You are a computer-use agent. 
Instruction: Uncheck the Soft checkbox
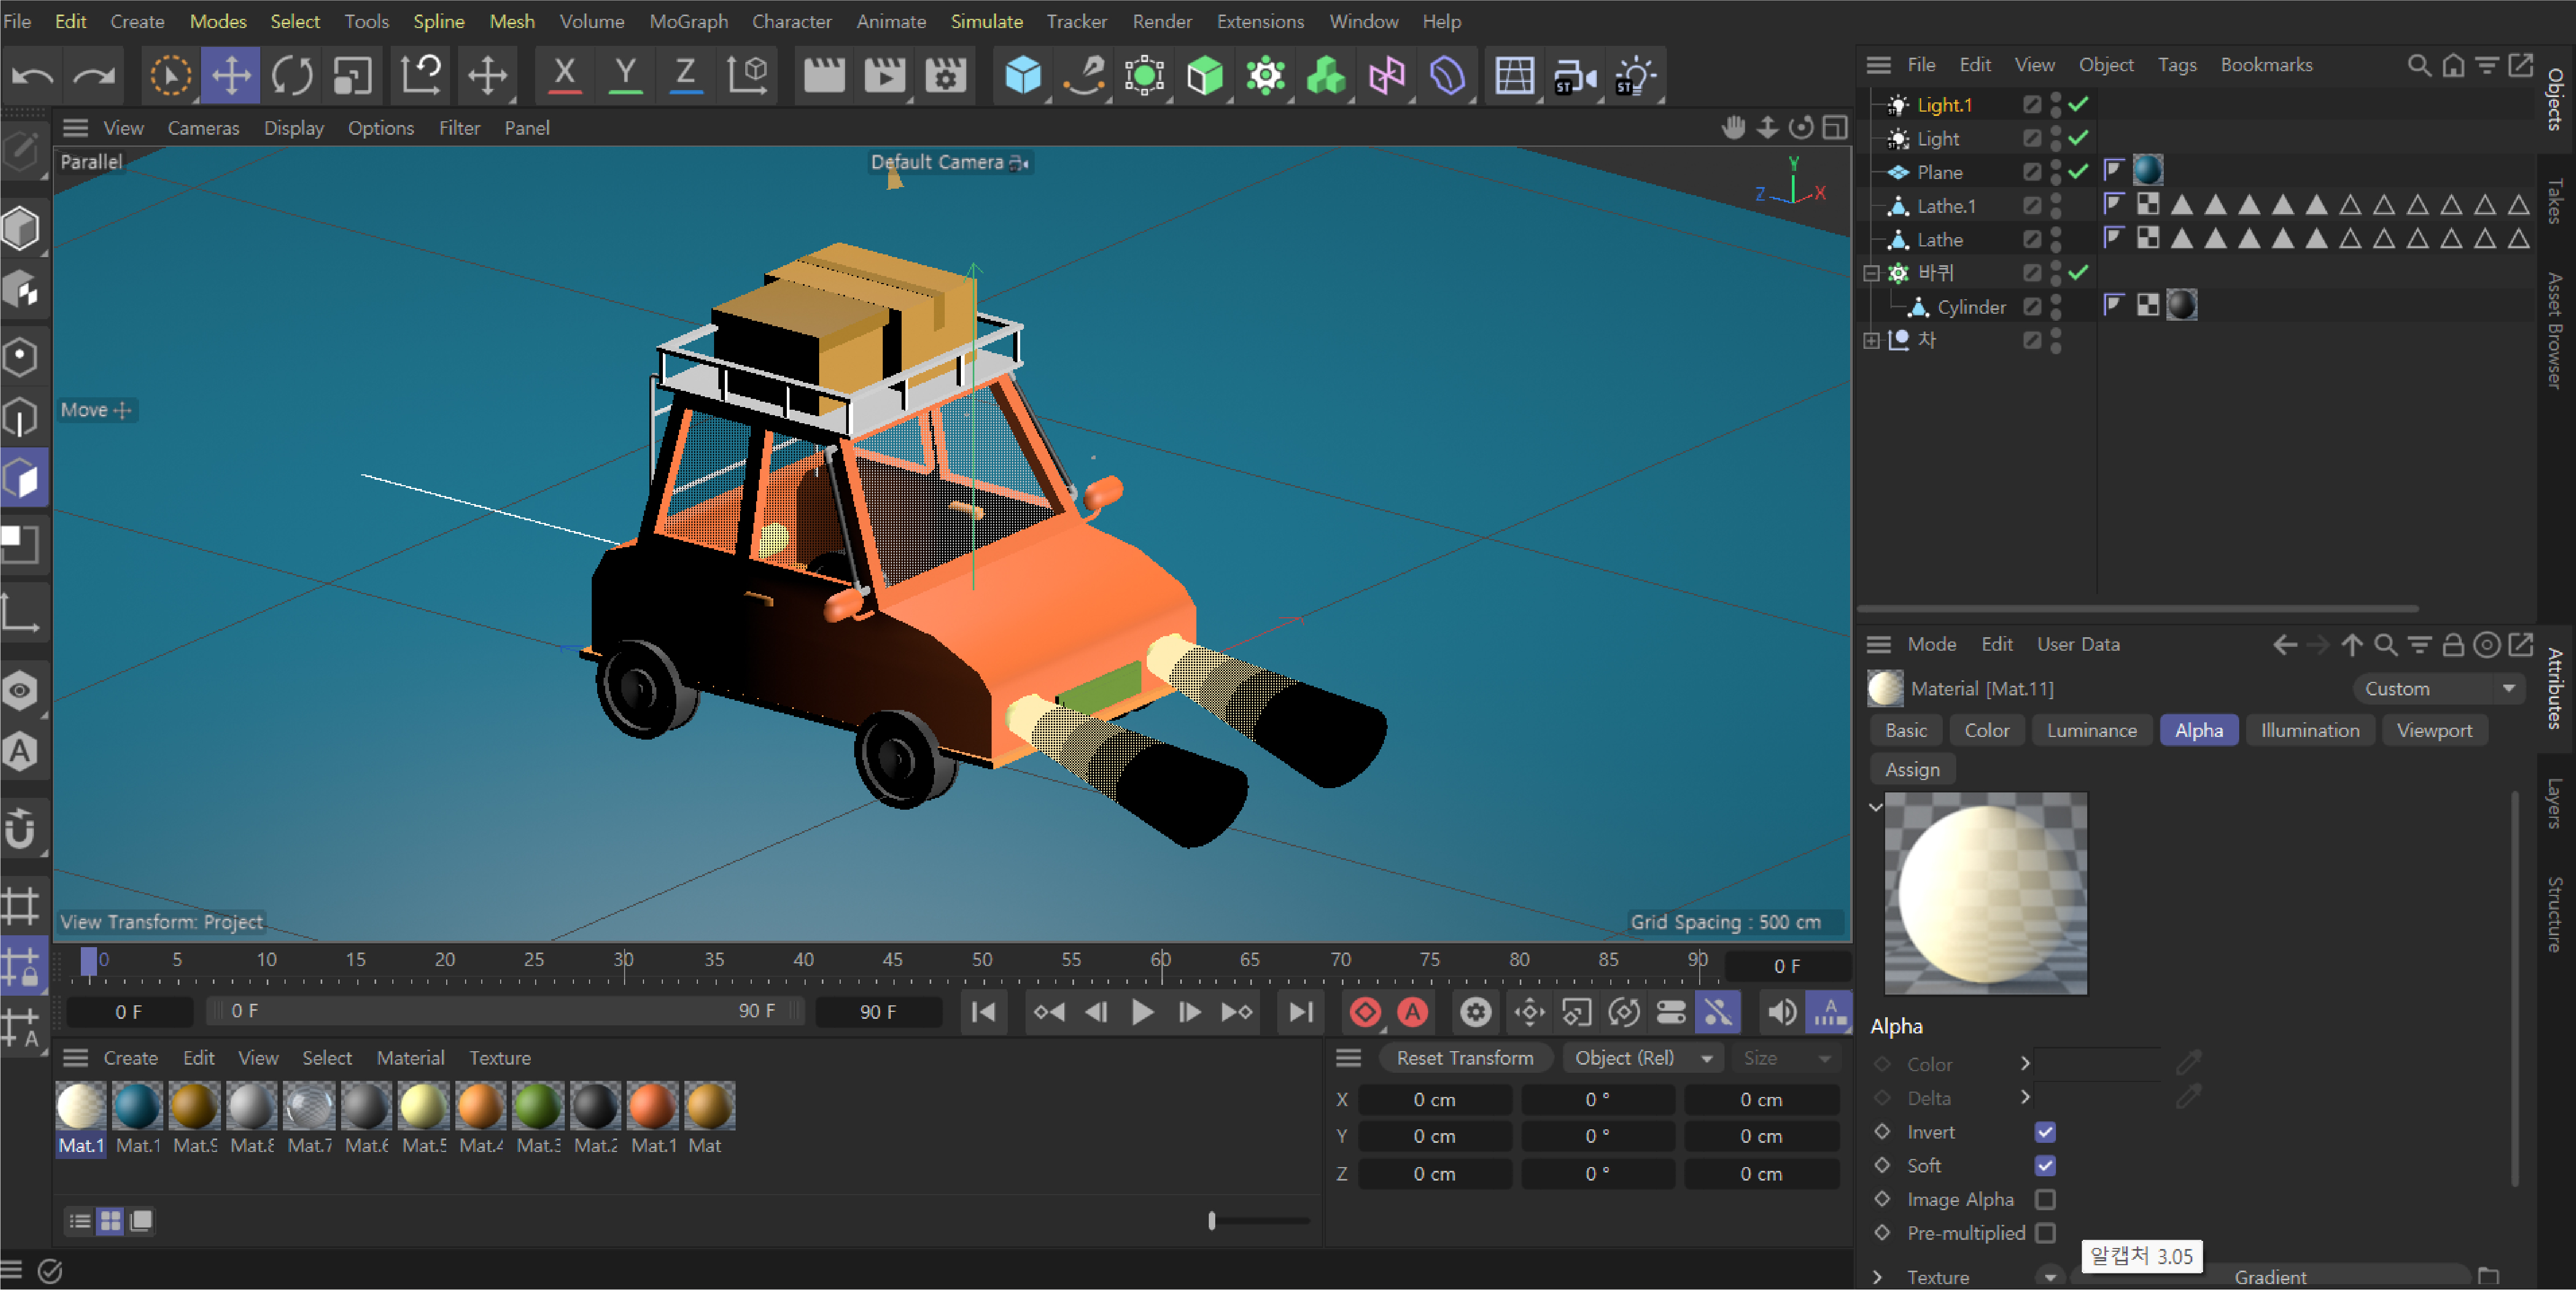[x=2045, y=1165]
